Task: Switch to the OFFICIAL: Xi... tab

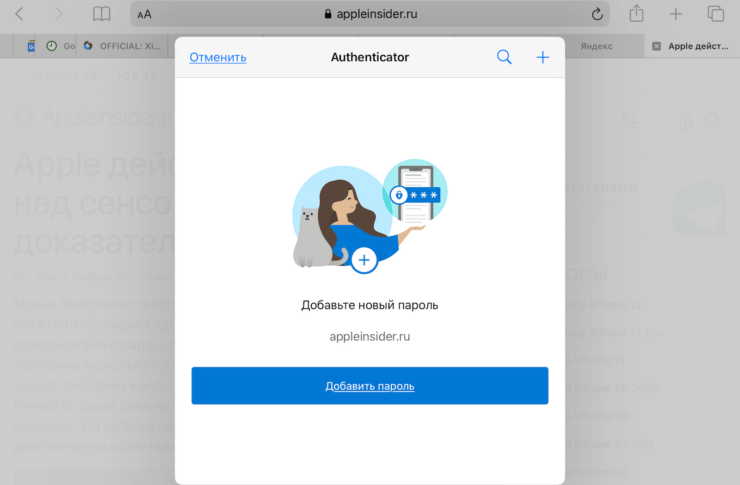Action: (x=125, y=46)
